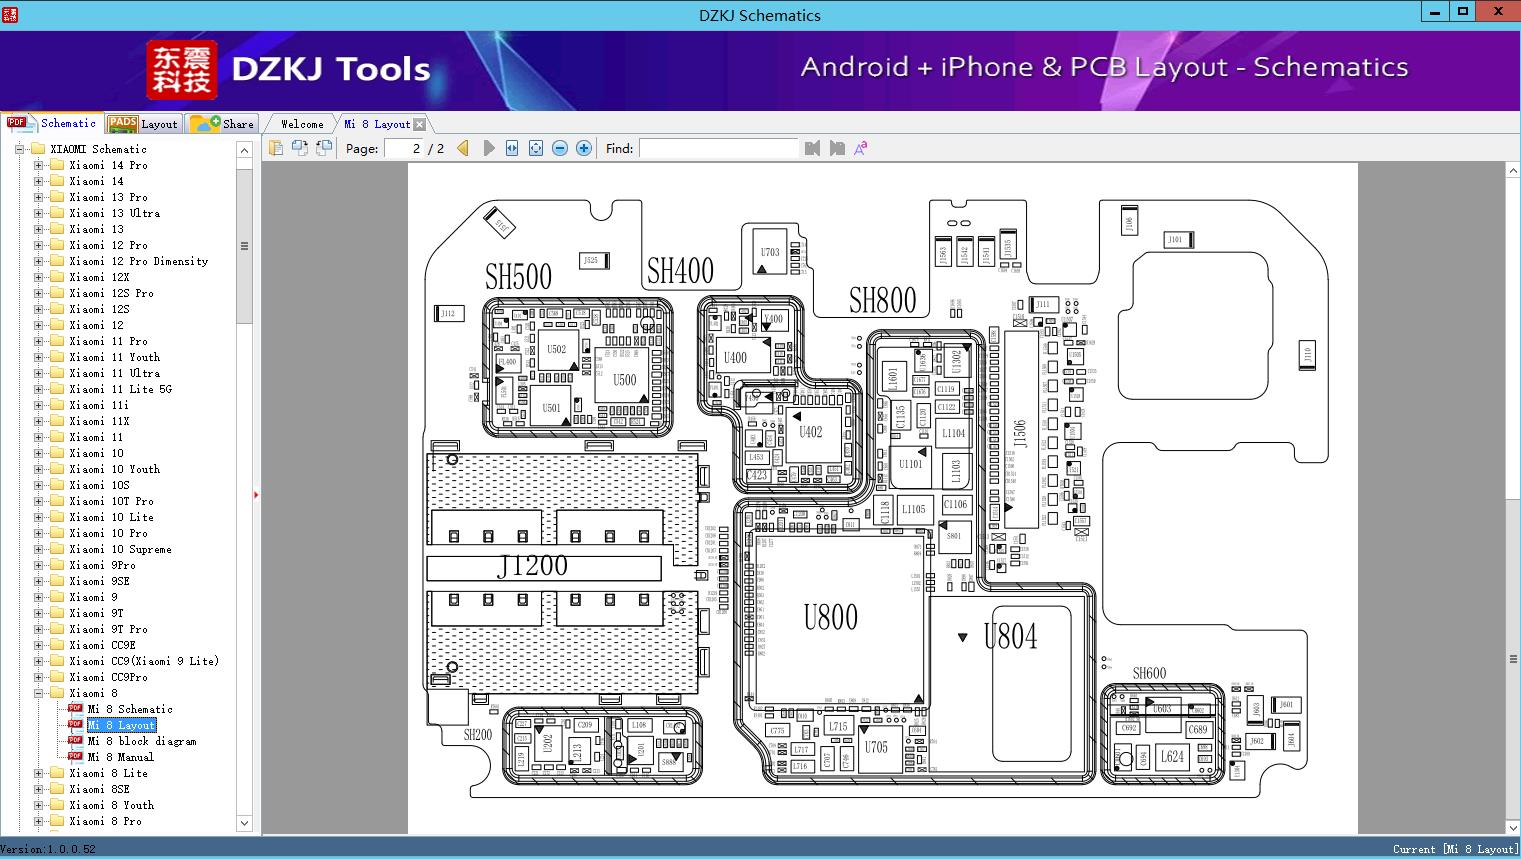Select the Xiaomi 12 Pro Dimensity folder
Image resolution: width=1521 pixels, height=859 pixels.
pos(139,261)
